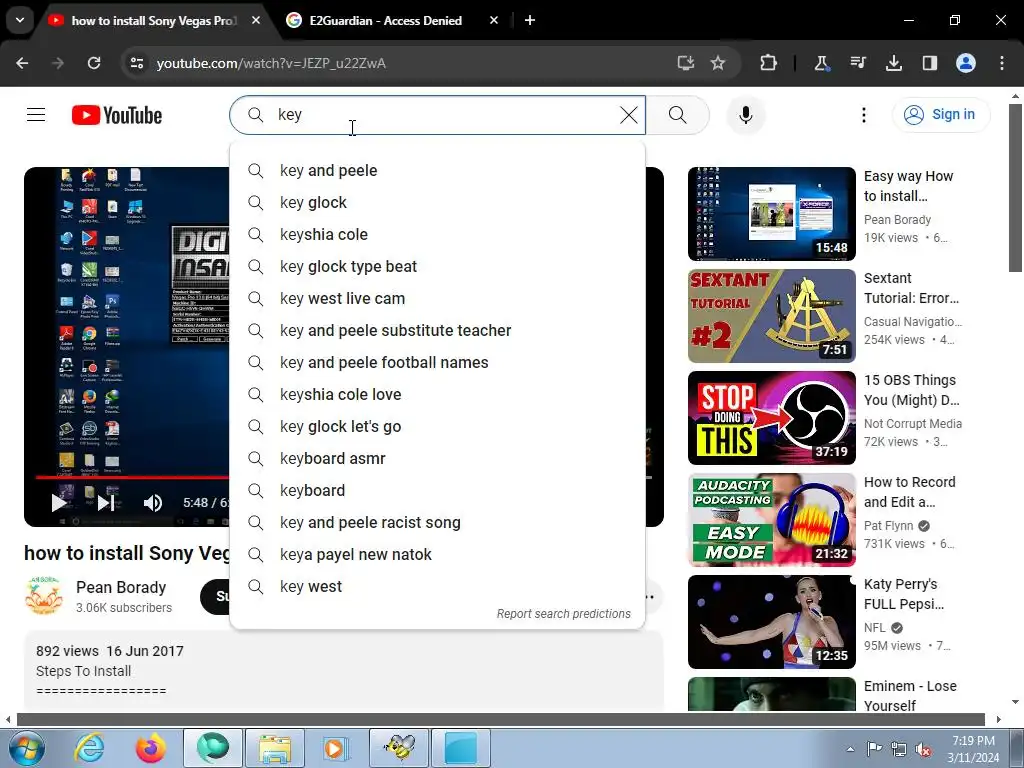Pick 'keyboard asmr' suggestion
The width and height of the screenshot is (1024, 768).
coord(438,458)
